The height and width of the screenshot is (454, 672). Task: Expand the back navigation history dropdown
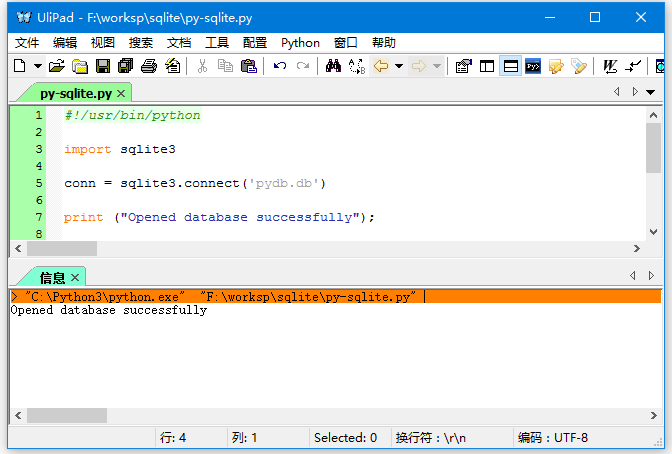(399, 66)
